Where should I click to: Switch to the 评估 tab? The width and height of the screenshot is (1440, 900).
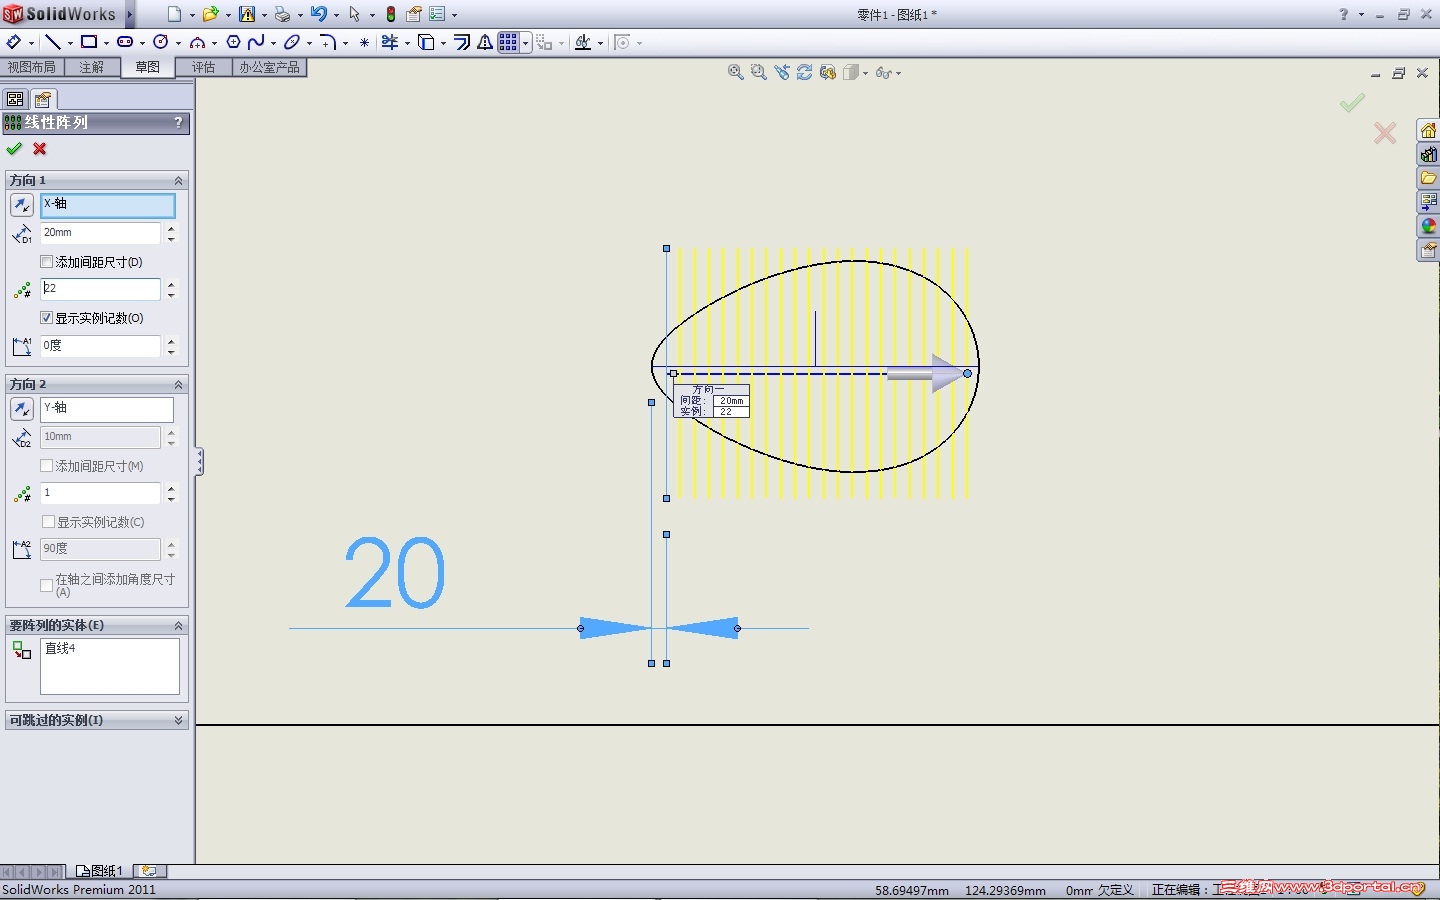click(204, 67)
